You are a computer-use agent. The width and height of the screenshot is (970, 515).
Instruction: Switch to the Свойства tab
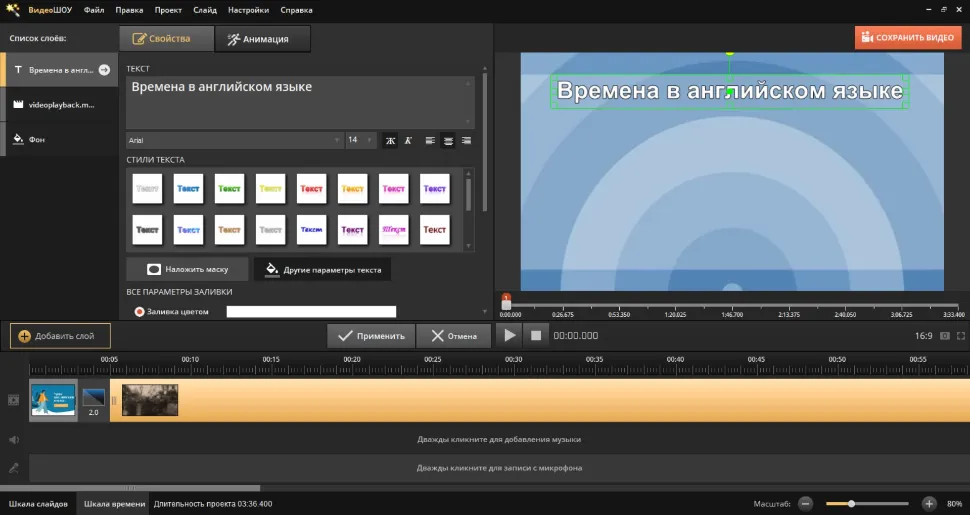click(x=166, y=38)
